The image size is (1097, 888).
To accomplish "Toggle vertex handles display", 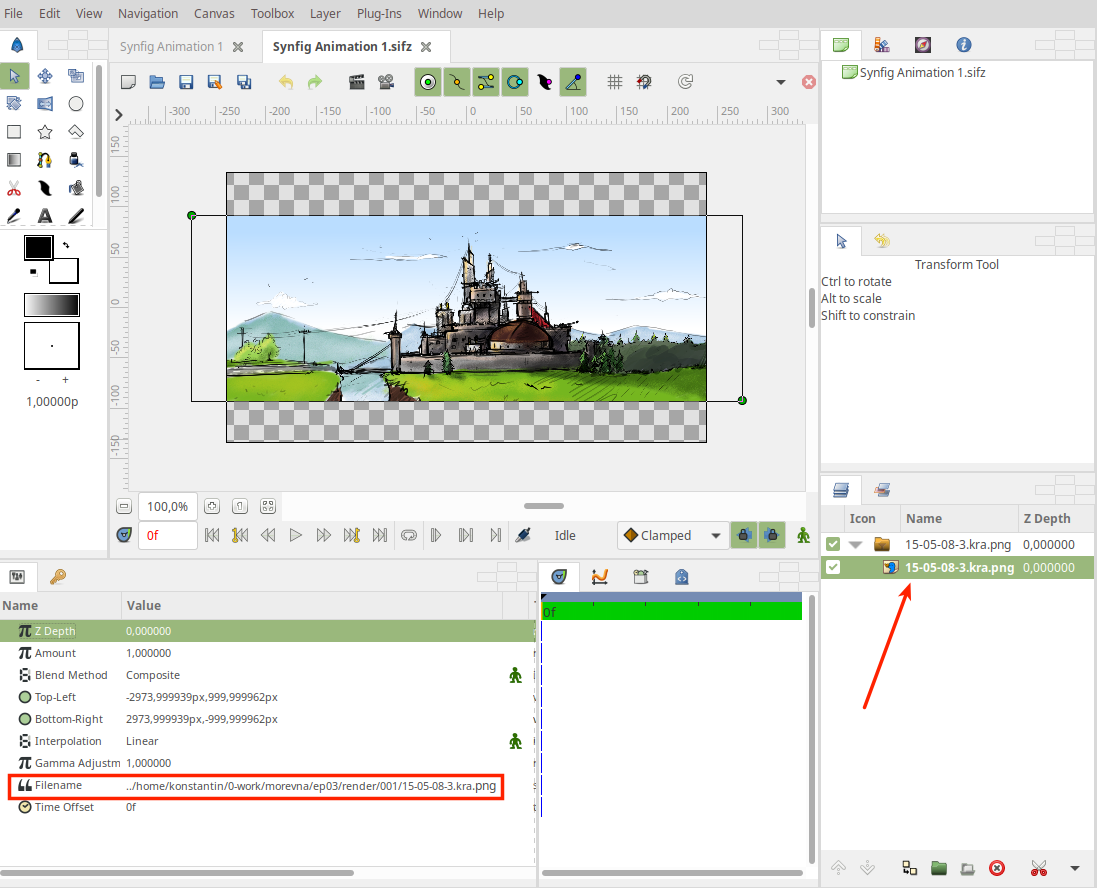I will tap(457, 82).
